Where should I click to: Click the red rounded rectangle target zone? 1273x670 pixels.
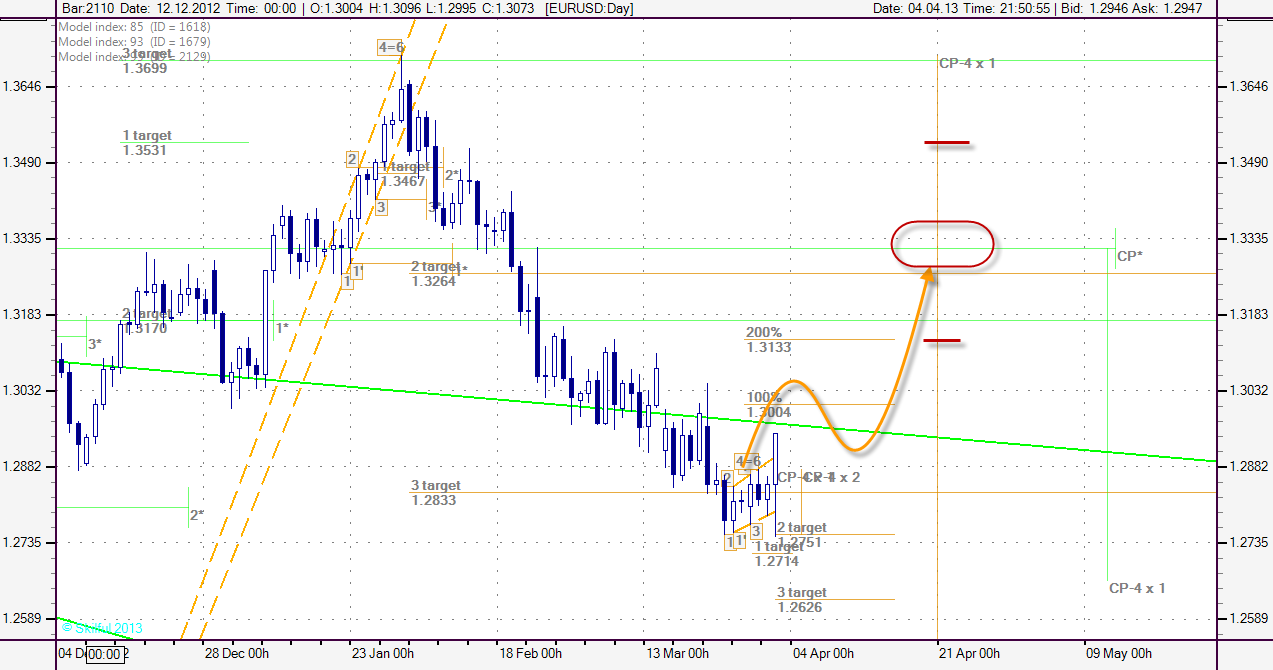[942, 243]
